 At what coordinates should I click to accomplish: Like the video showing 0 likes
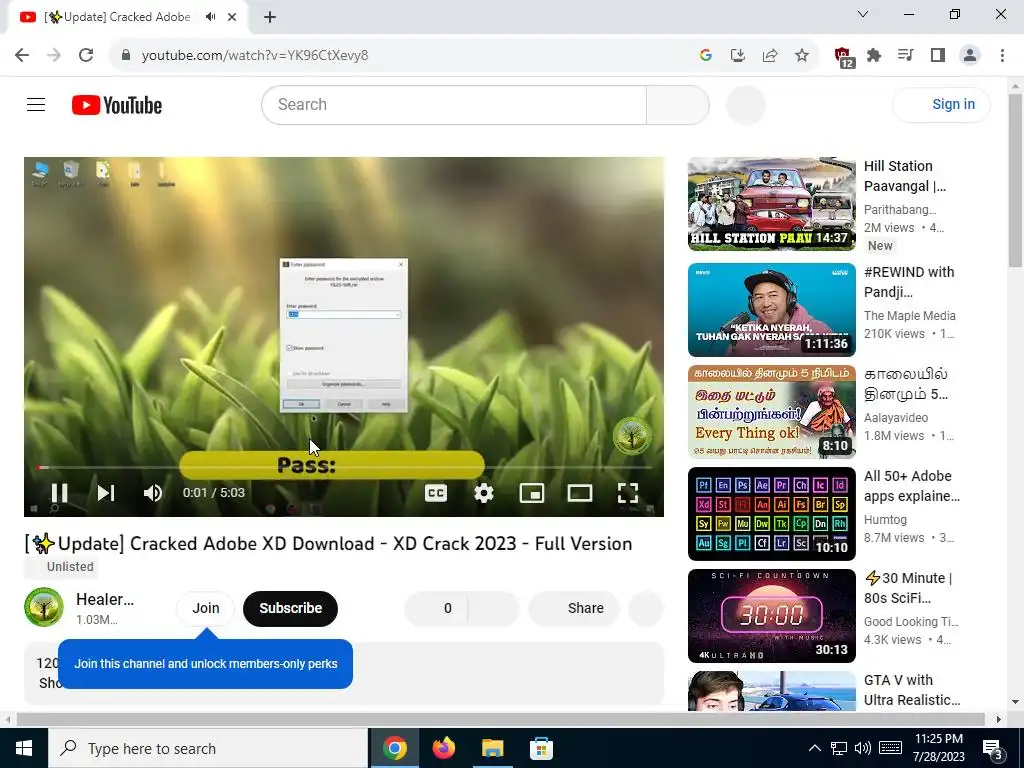pos(436,608)
